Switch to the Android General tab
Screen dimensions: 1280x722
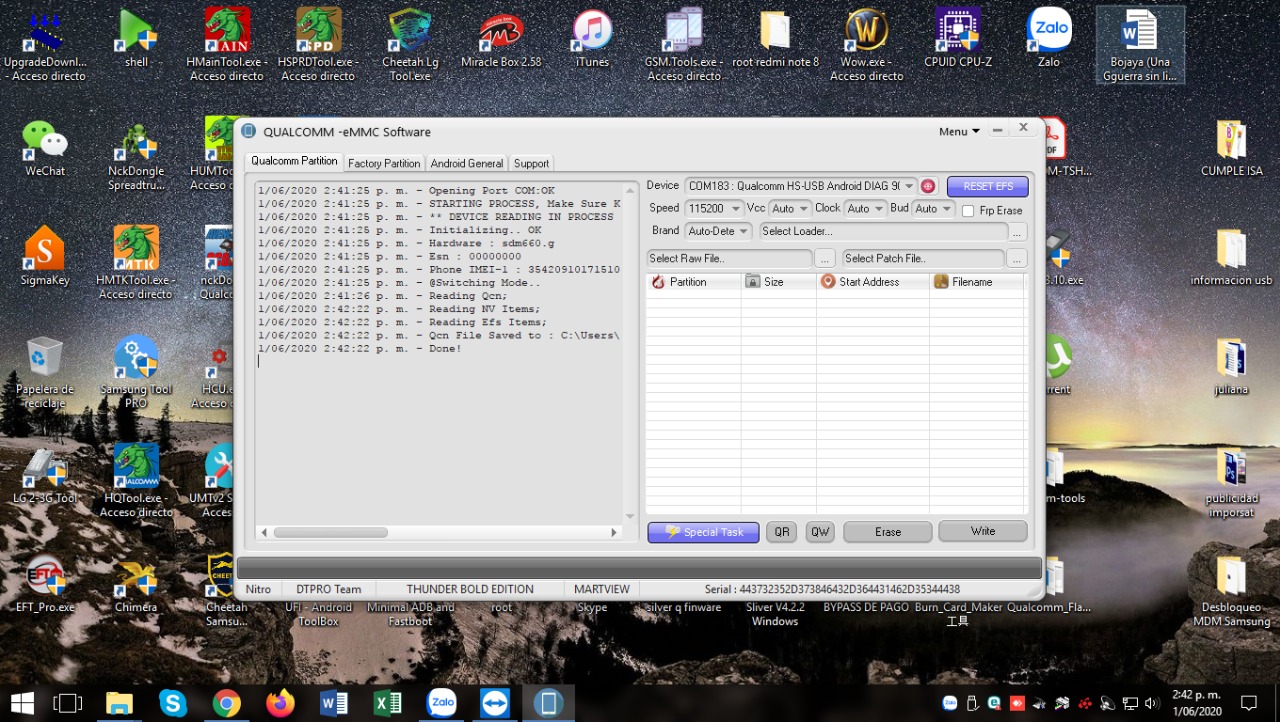[x=467, y=163]
